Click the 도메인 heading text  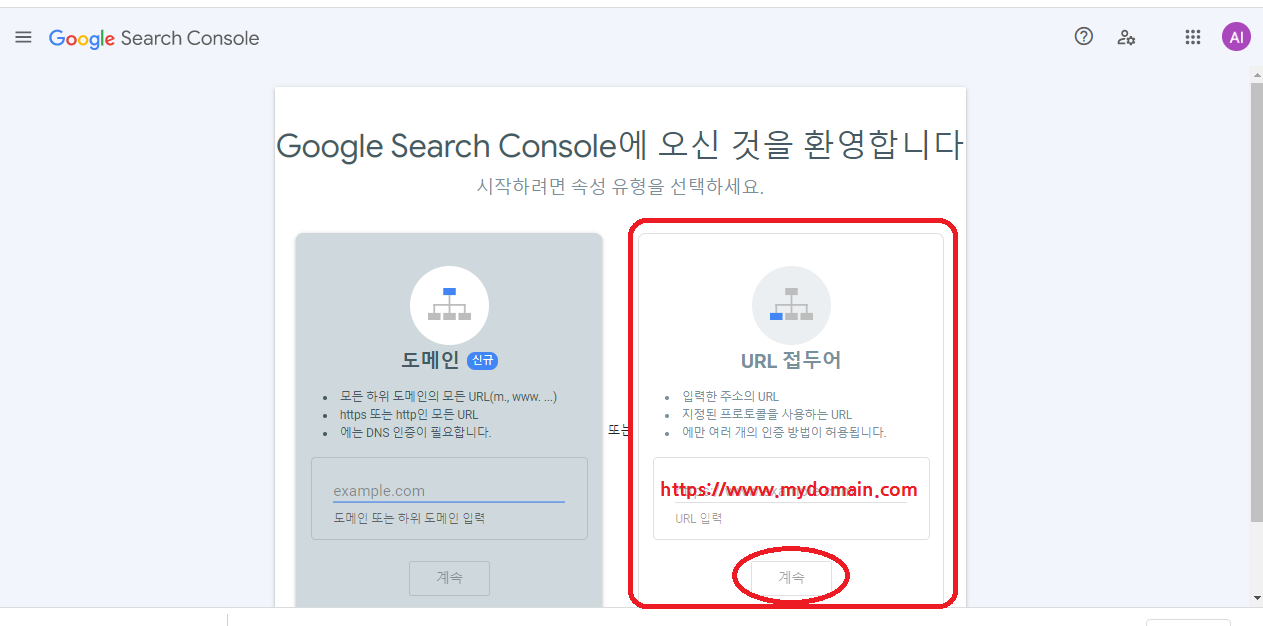[430, 361]
